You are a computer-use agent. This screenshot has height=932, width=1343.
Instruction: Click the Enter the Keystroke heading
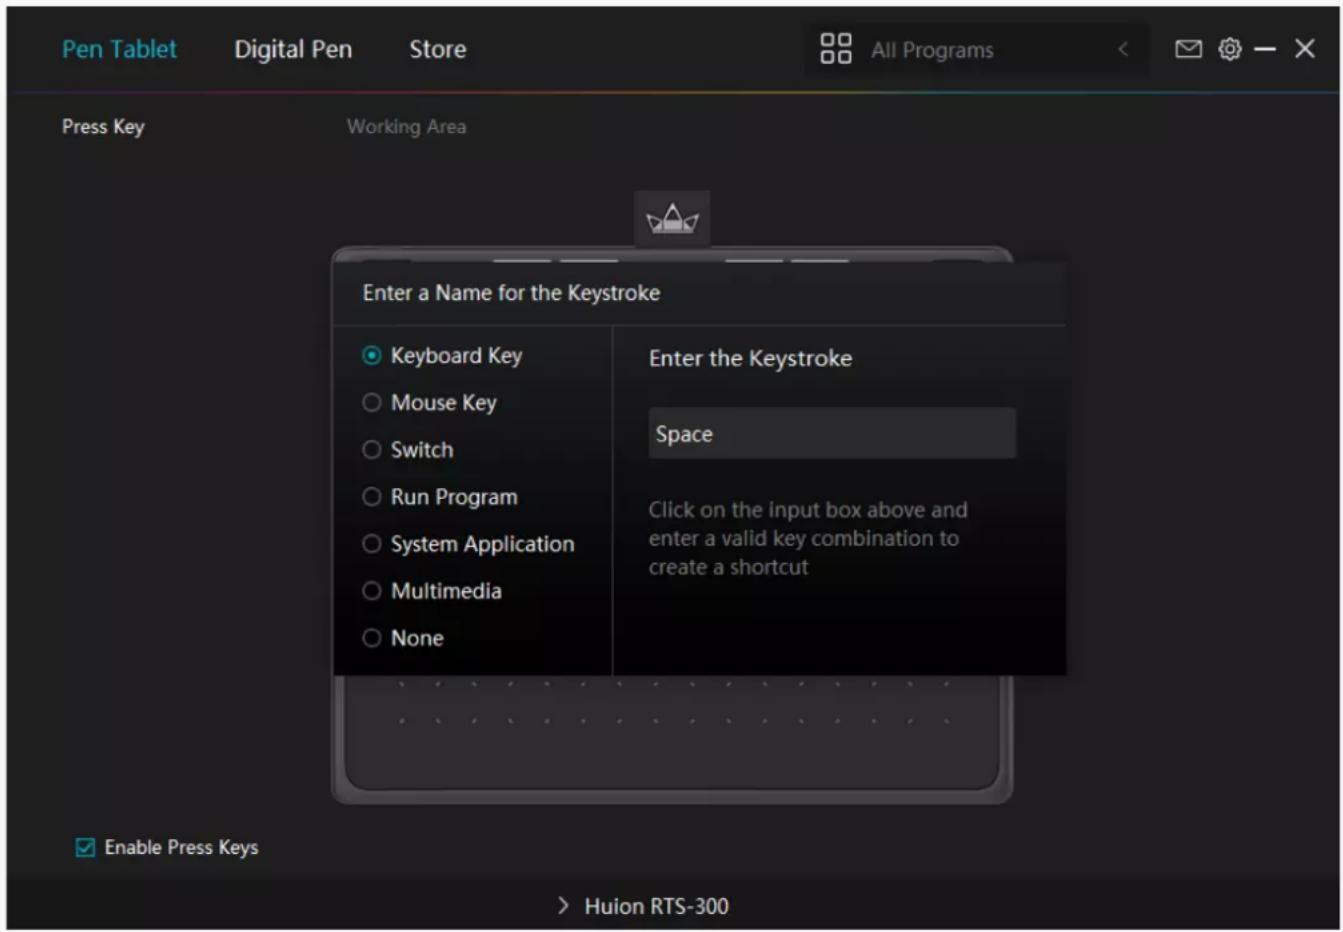750,358
